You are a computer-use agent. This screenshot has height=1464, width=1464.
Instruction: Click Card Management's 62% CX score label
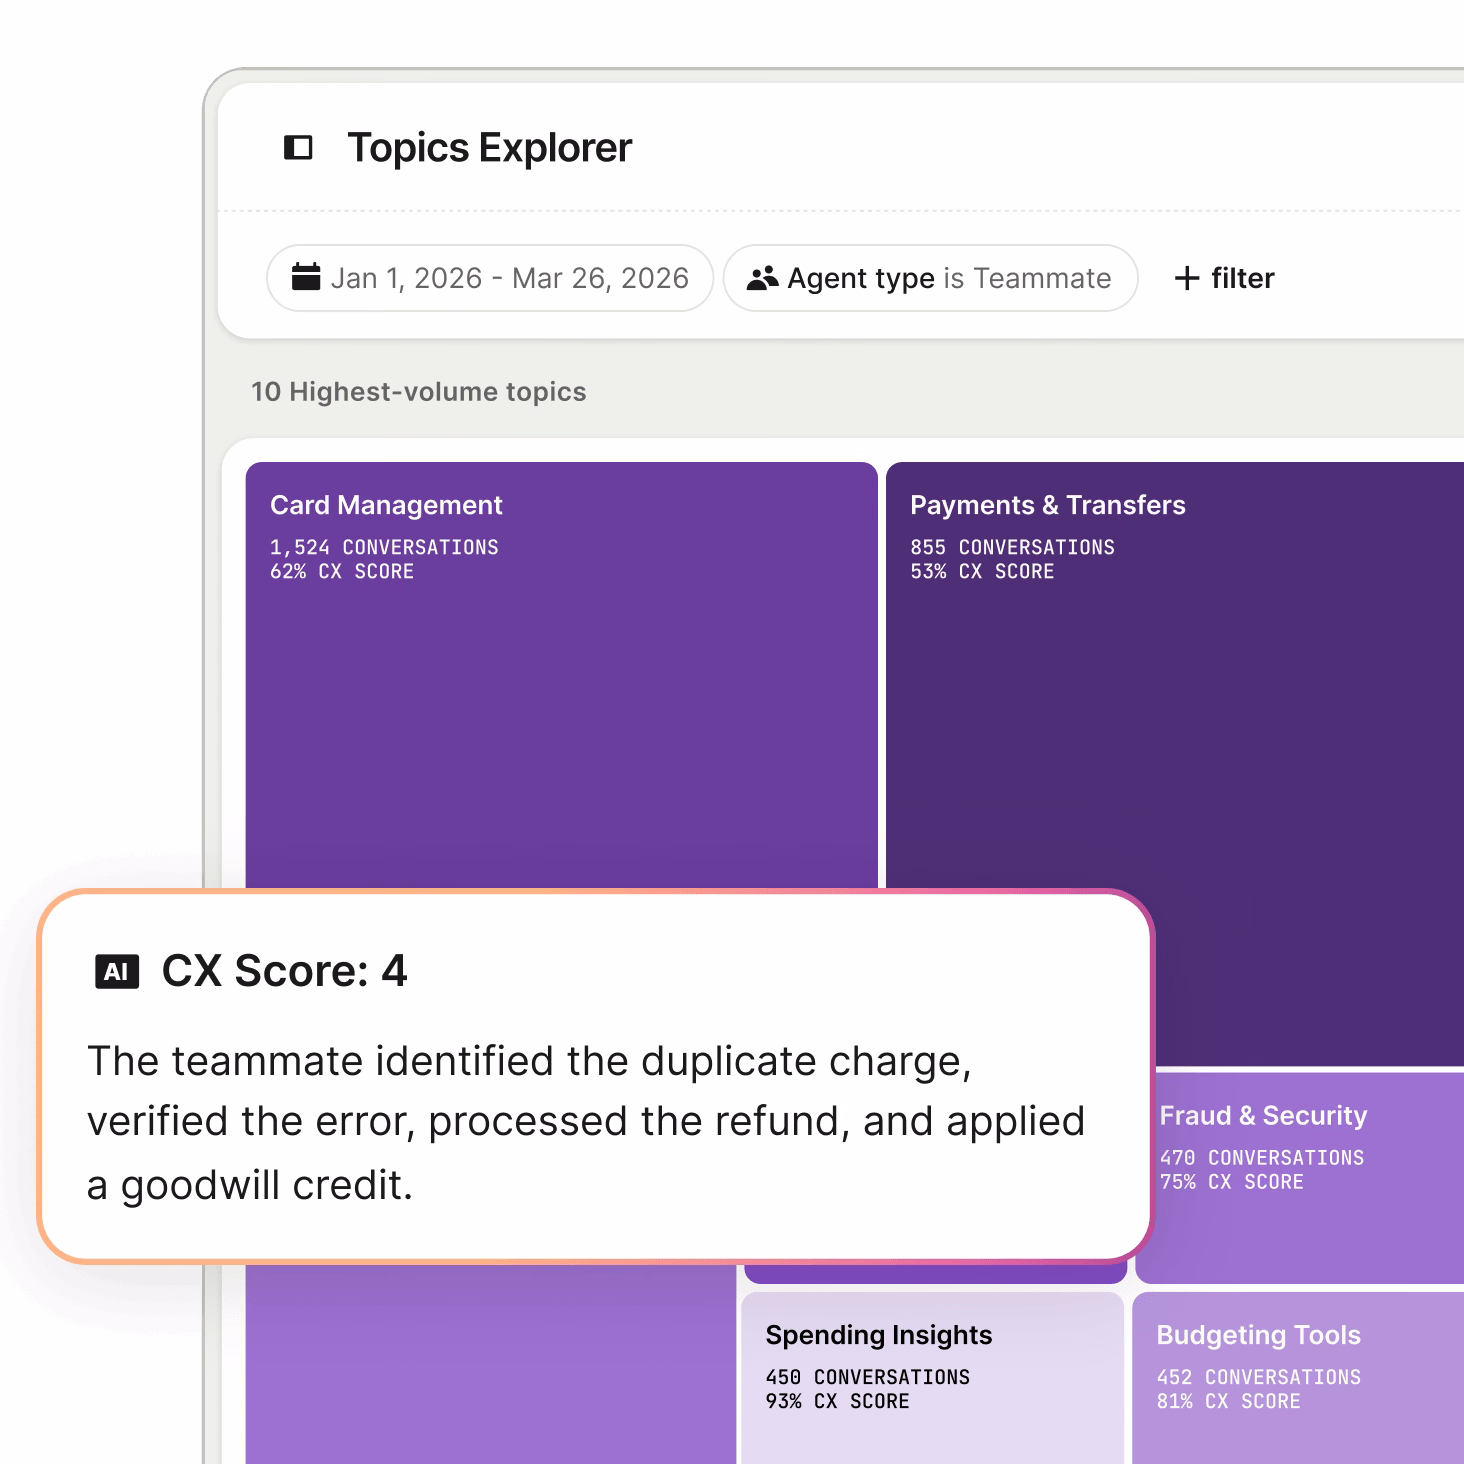click(x=341, y=572)
